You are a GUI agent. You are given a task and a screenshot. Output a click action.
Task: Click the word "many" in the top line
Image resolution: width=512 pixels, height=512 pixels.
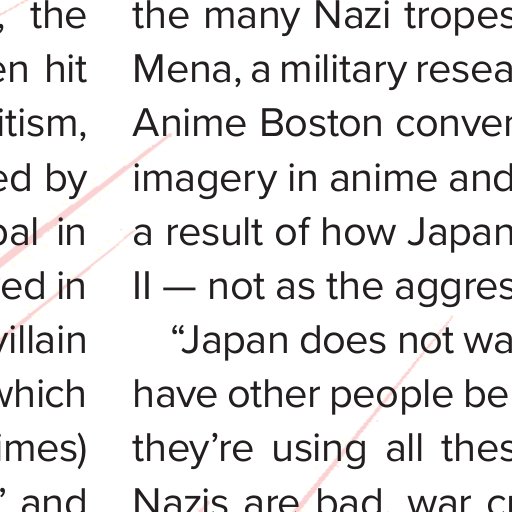pos(252,19)
